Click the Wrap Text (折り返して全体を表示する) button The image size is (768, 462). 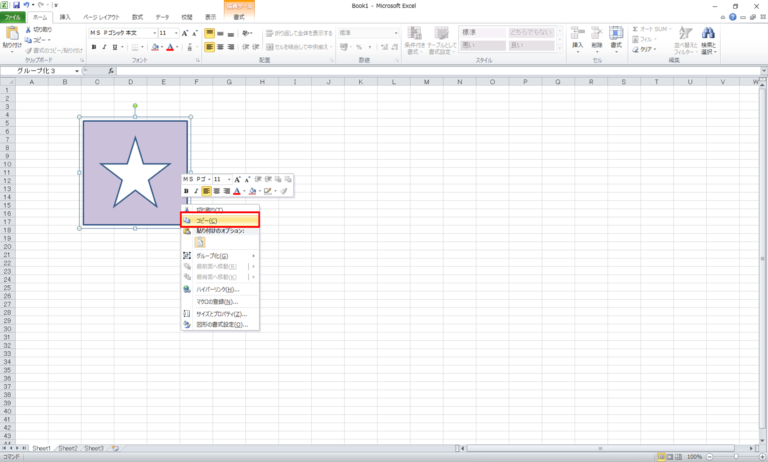click(299, 33)
